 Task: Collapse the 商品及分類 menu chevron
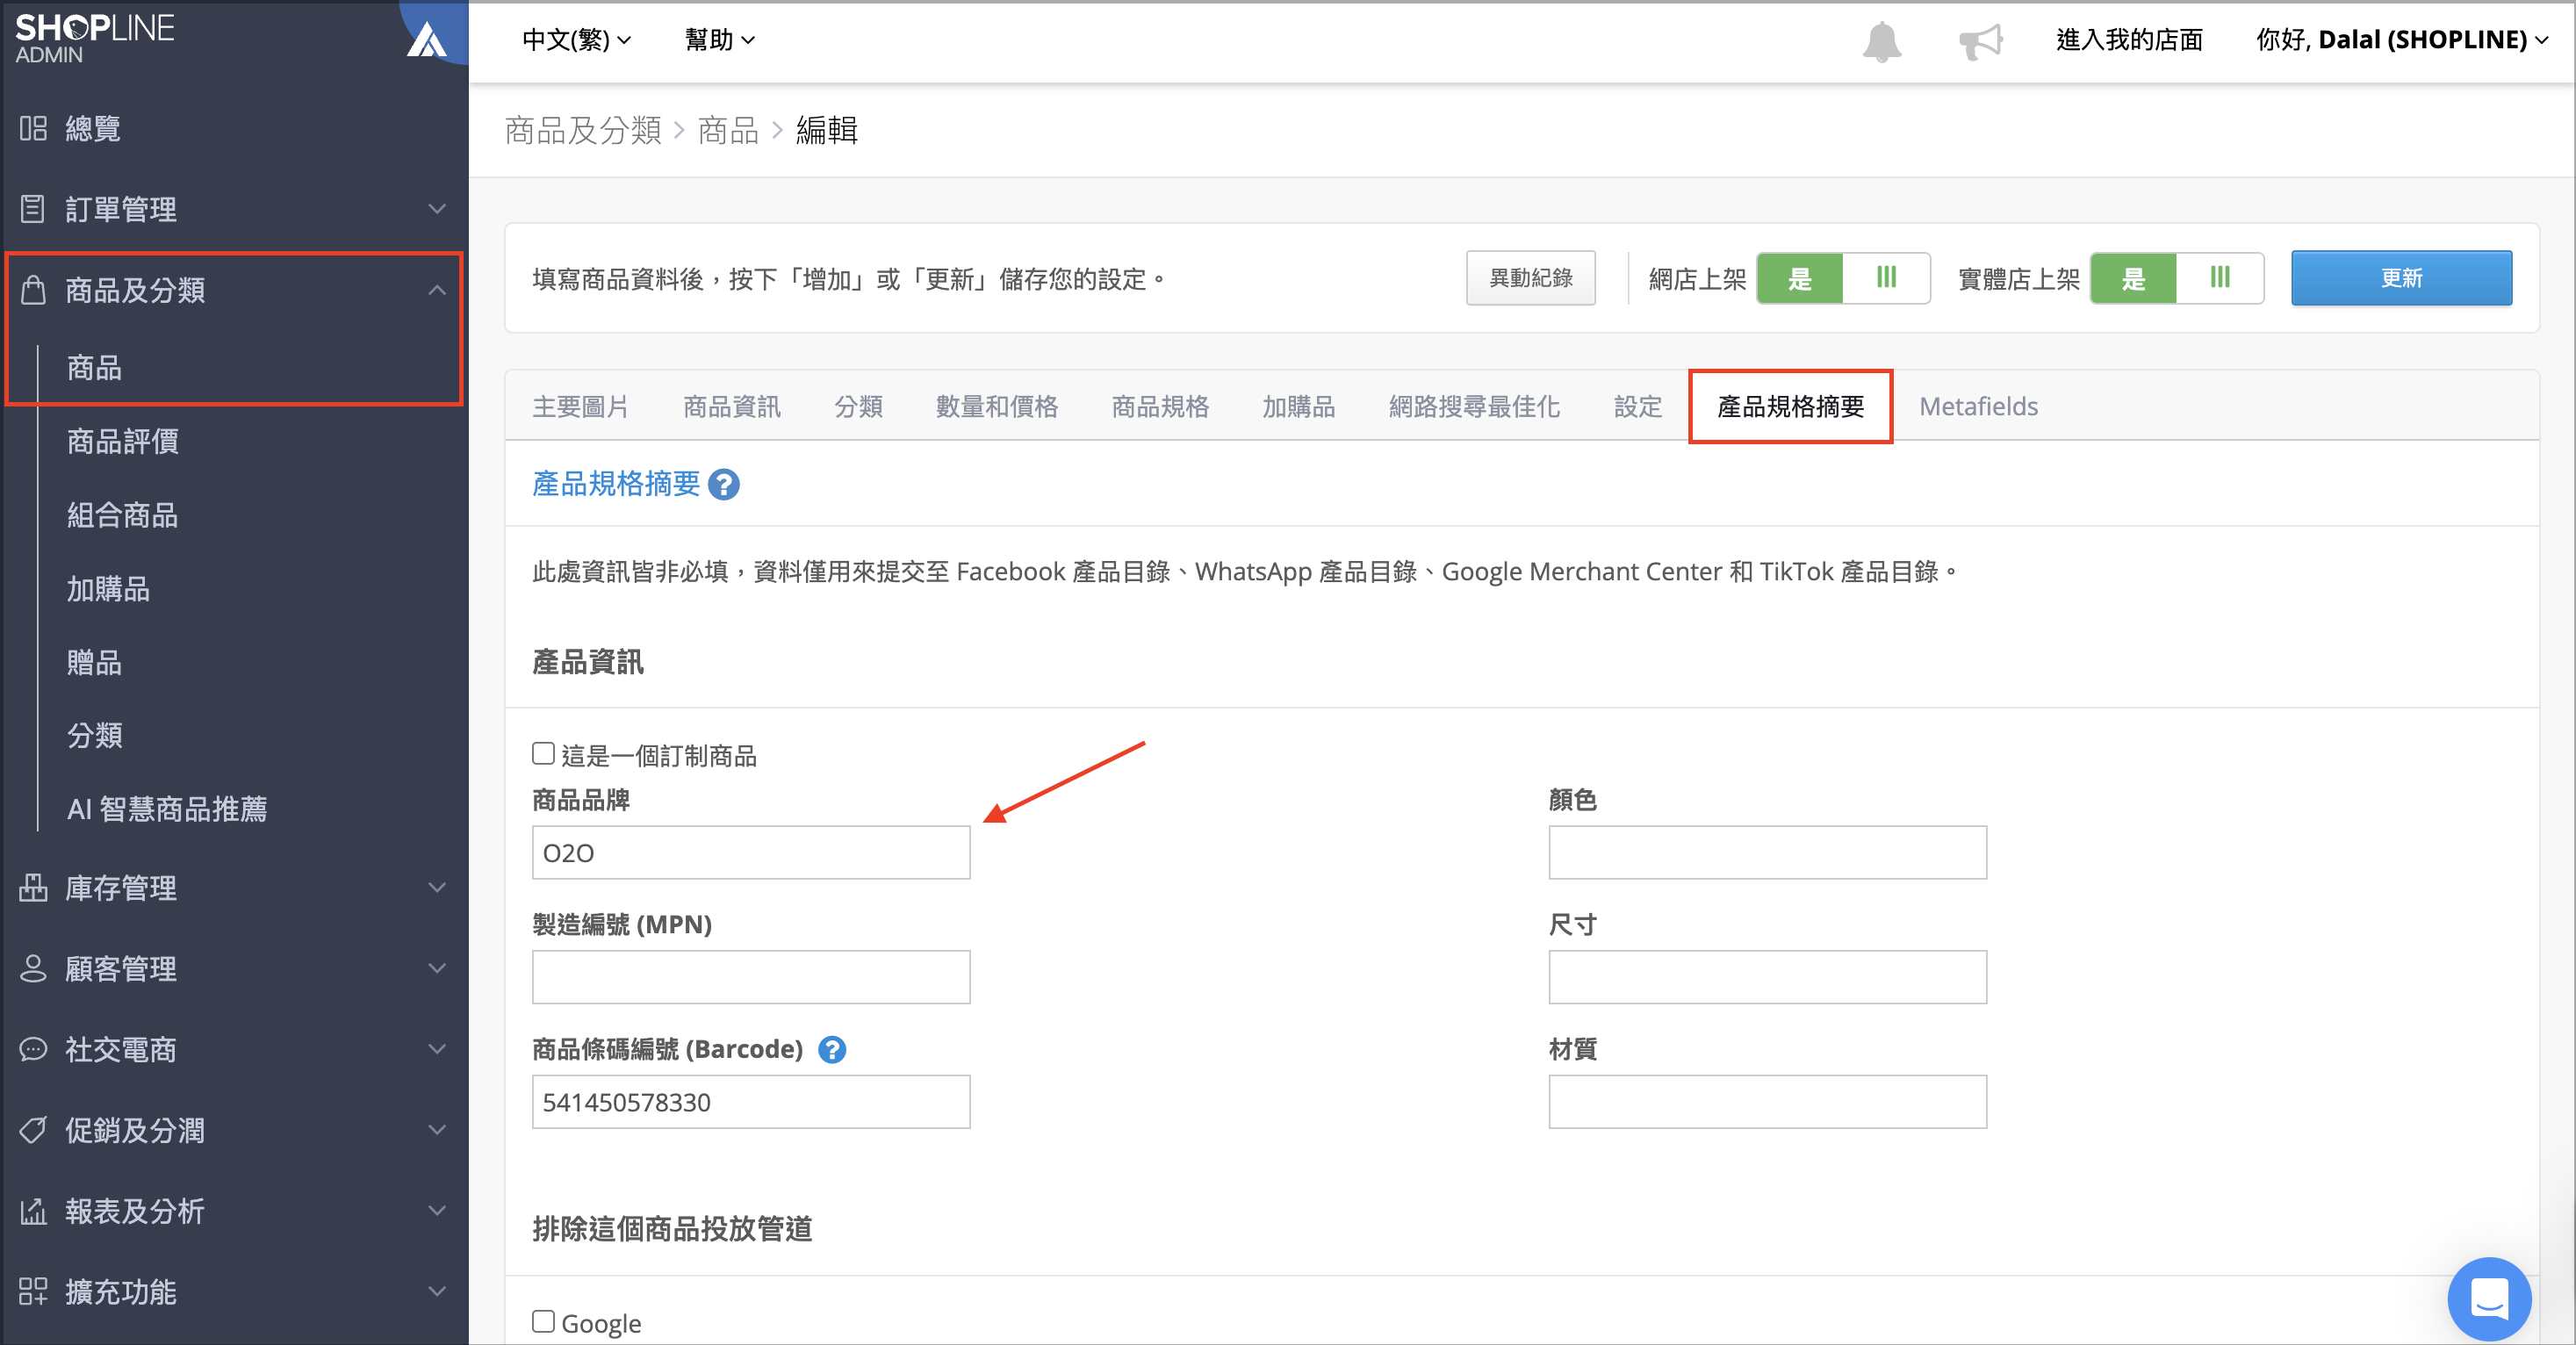pos(437,290)
